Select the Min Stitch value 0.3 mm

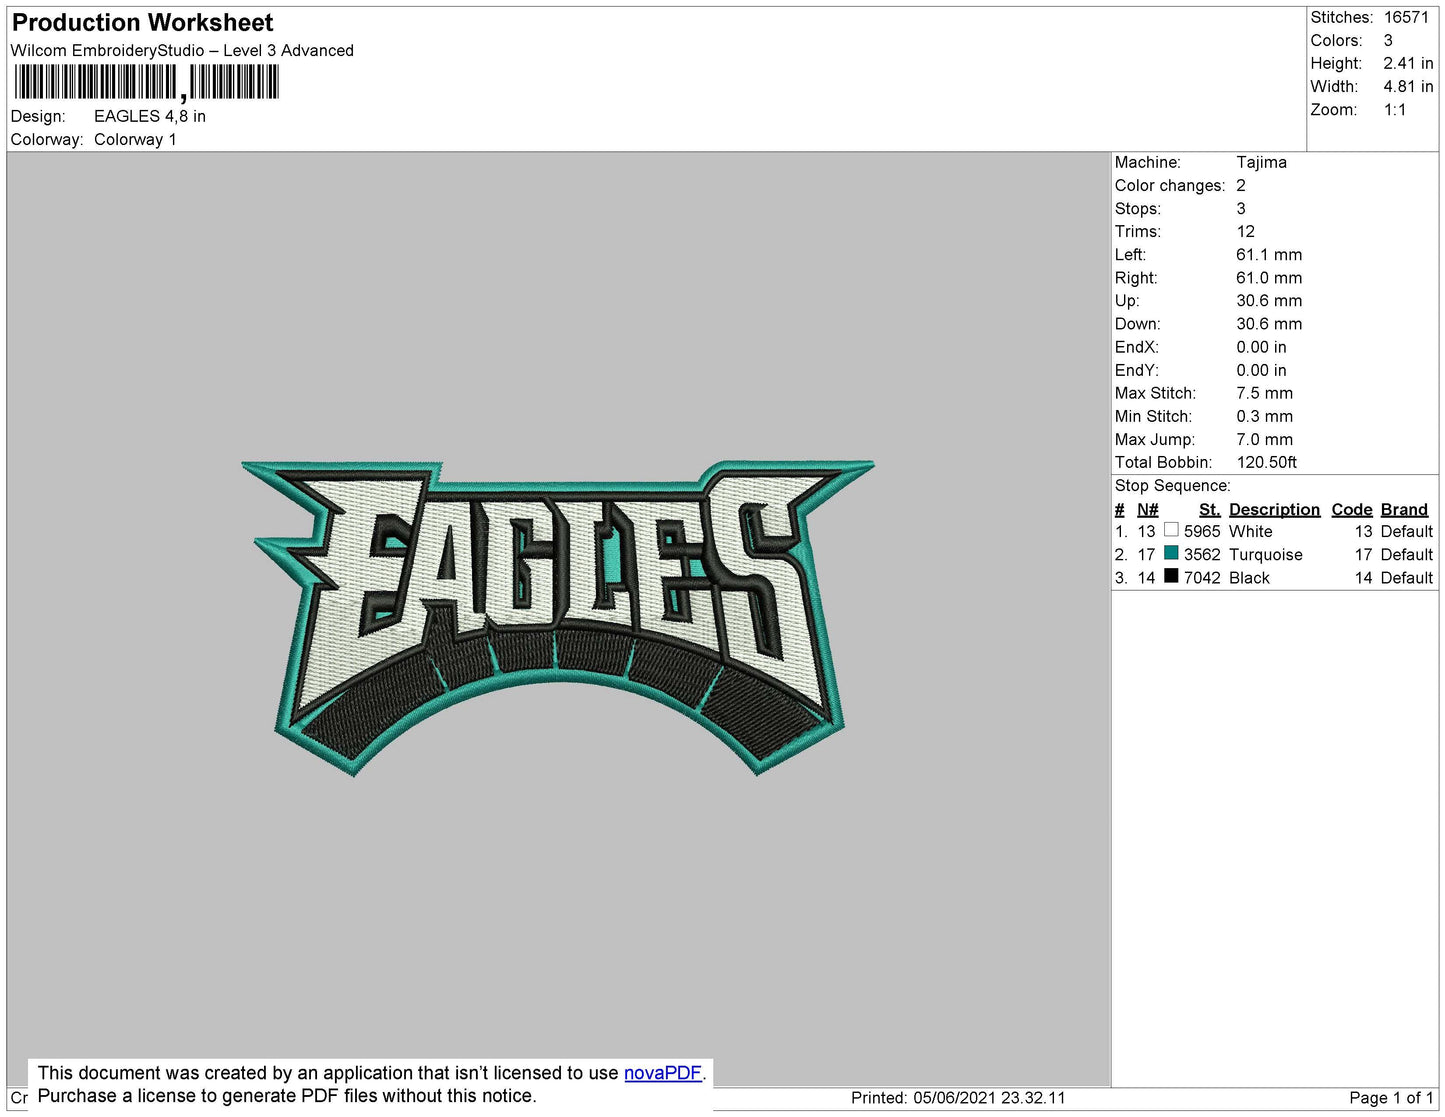tap(1264, 416)
